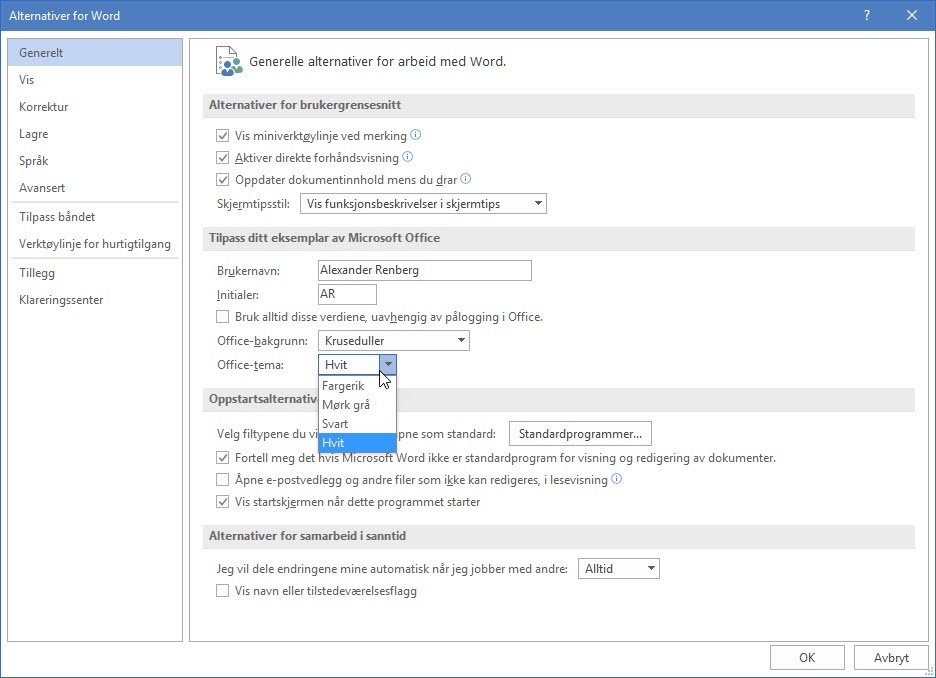Uncheck Vis miniverktøylinje ved merking
Screen dimensions: 936x678
tap(223, 136)
